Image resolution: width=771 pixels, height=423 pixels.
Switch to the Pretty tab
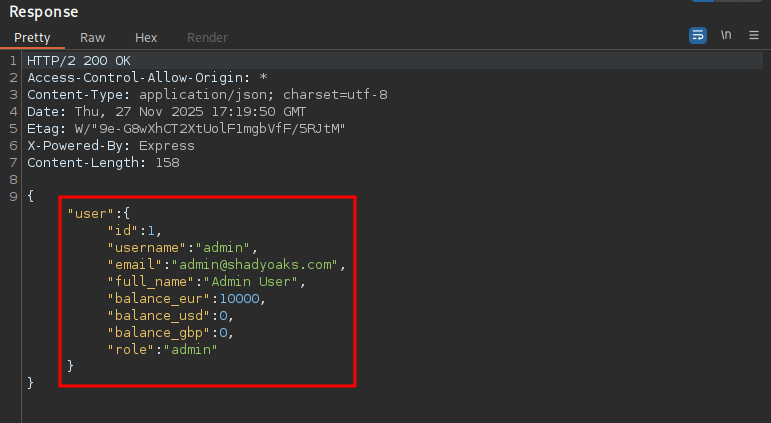(x=32, y=37)
